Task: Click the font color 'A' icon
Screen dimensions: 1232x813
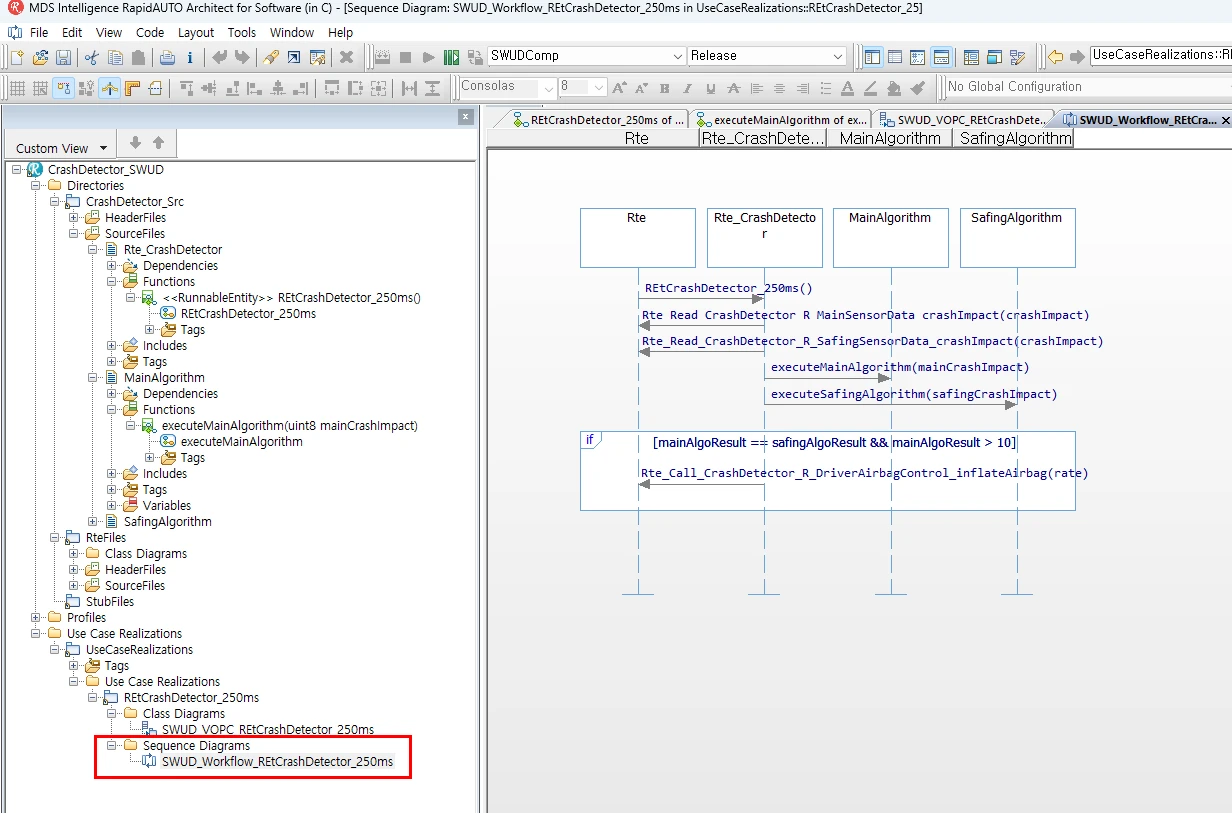Action: click(x=846, y=88)
